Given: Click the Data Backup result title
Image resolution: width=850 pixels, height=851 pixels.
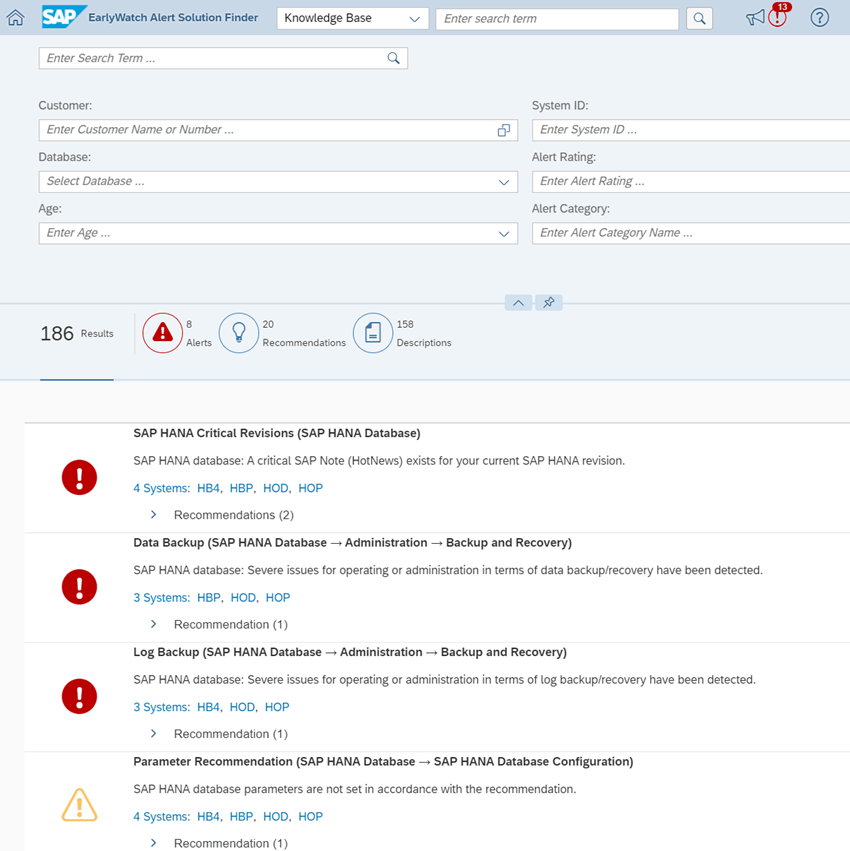Looking at the screenshot, I should [x=352, y=543].
